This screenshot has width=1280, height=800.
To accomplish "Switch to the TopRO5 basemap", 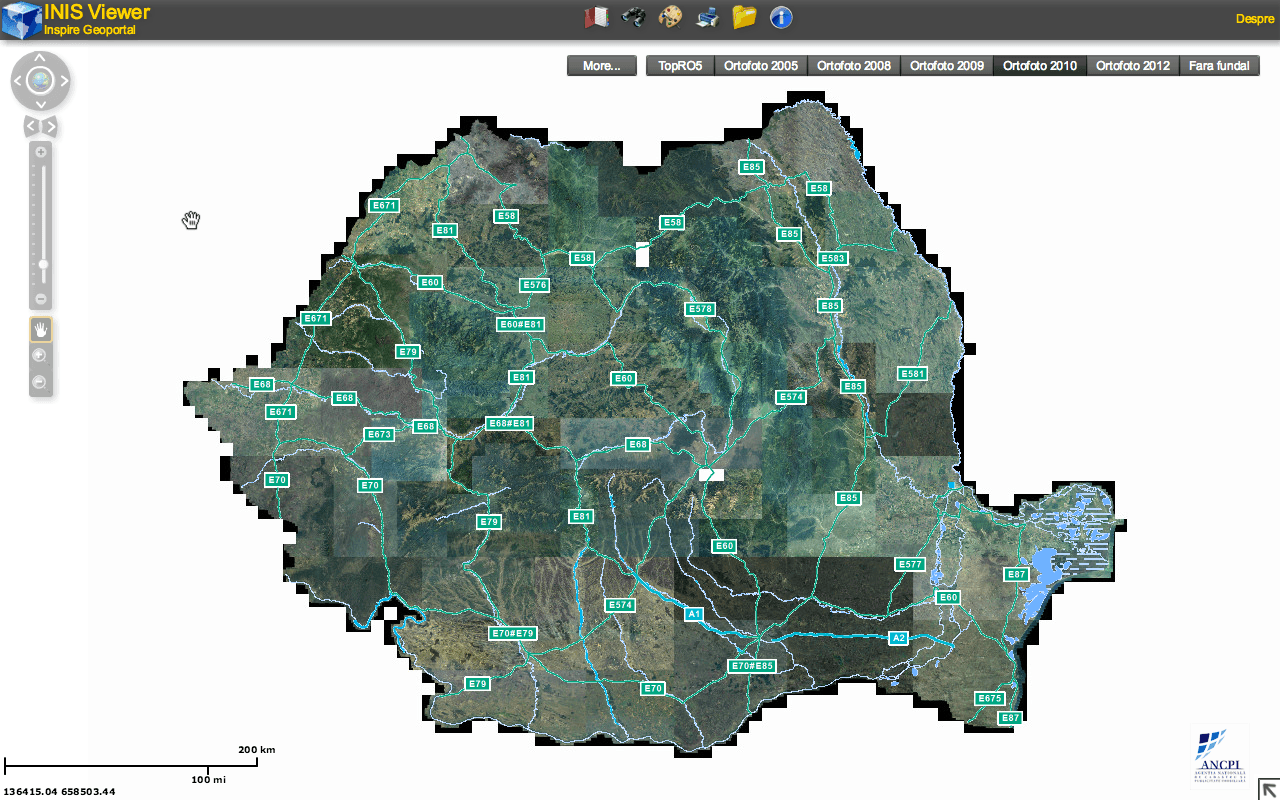I will [x=680, y=66].
